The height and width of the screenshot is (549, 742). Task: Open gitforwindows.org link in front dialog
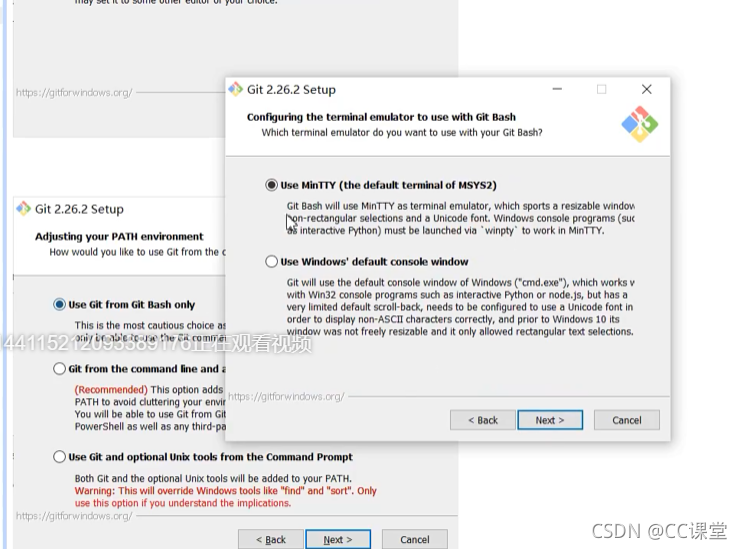pyautogui.click(x=286, y=397)
